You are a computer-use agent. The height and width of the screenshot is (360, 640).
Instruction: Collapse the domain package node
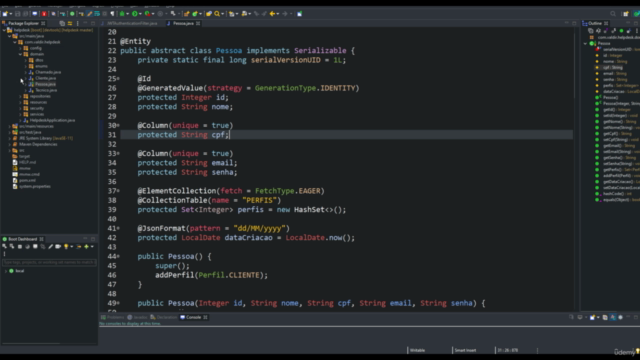(x=20, y=54)
